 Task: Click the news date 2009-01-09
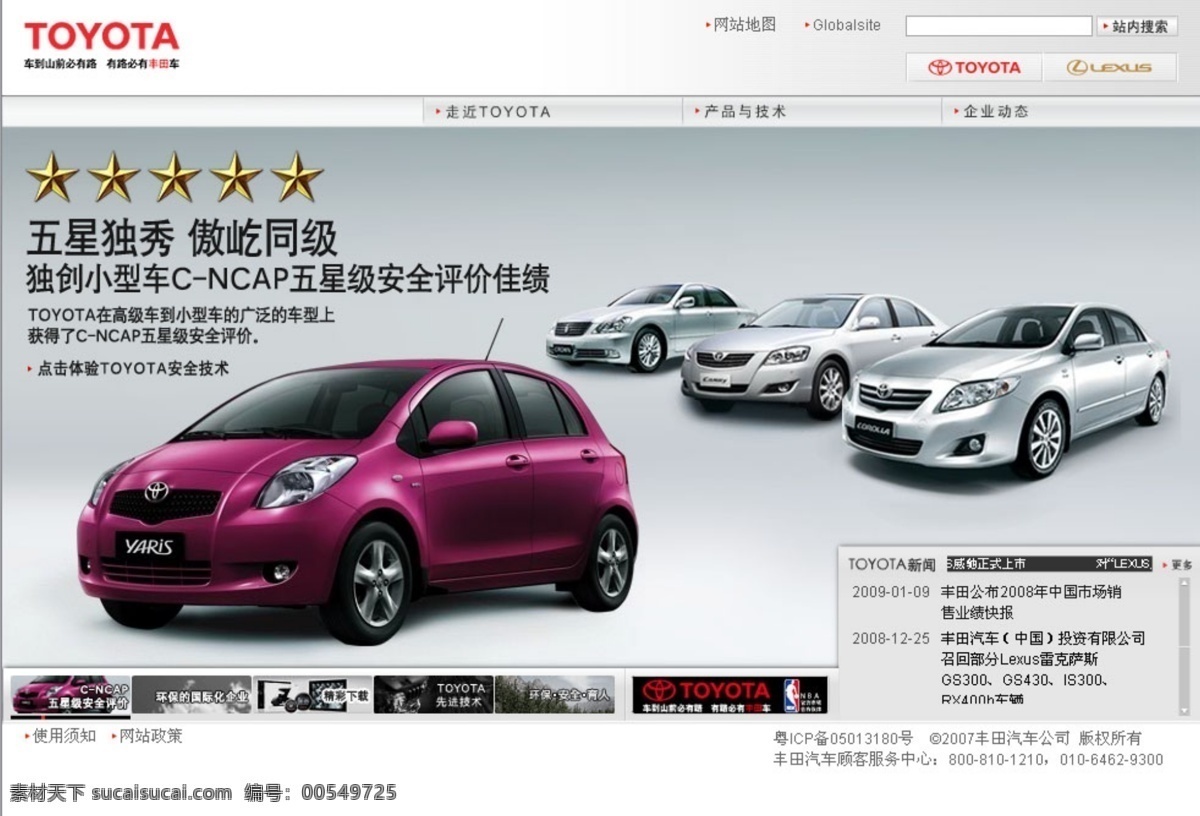pyautogui.click(x=890, y=592)
